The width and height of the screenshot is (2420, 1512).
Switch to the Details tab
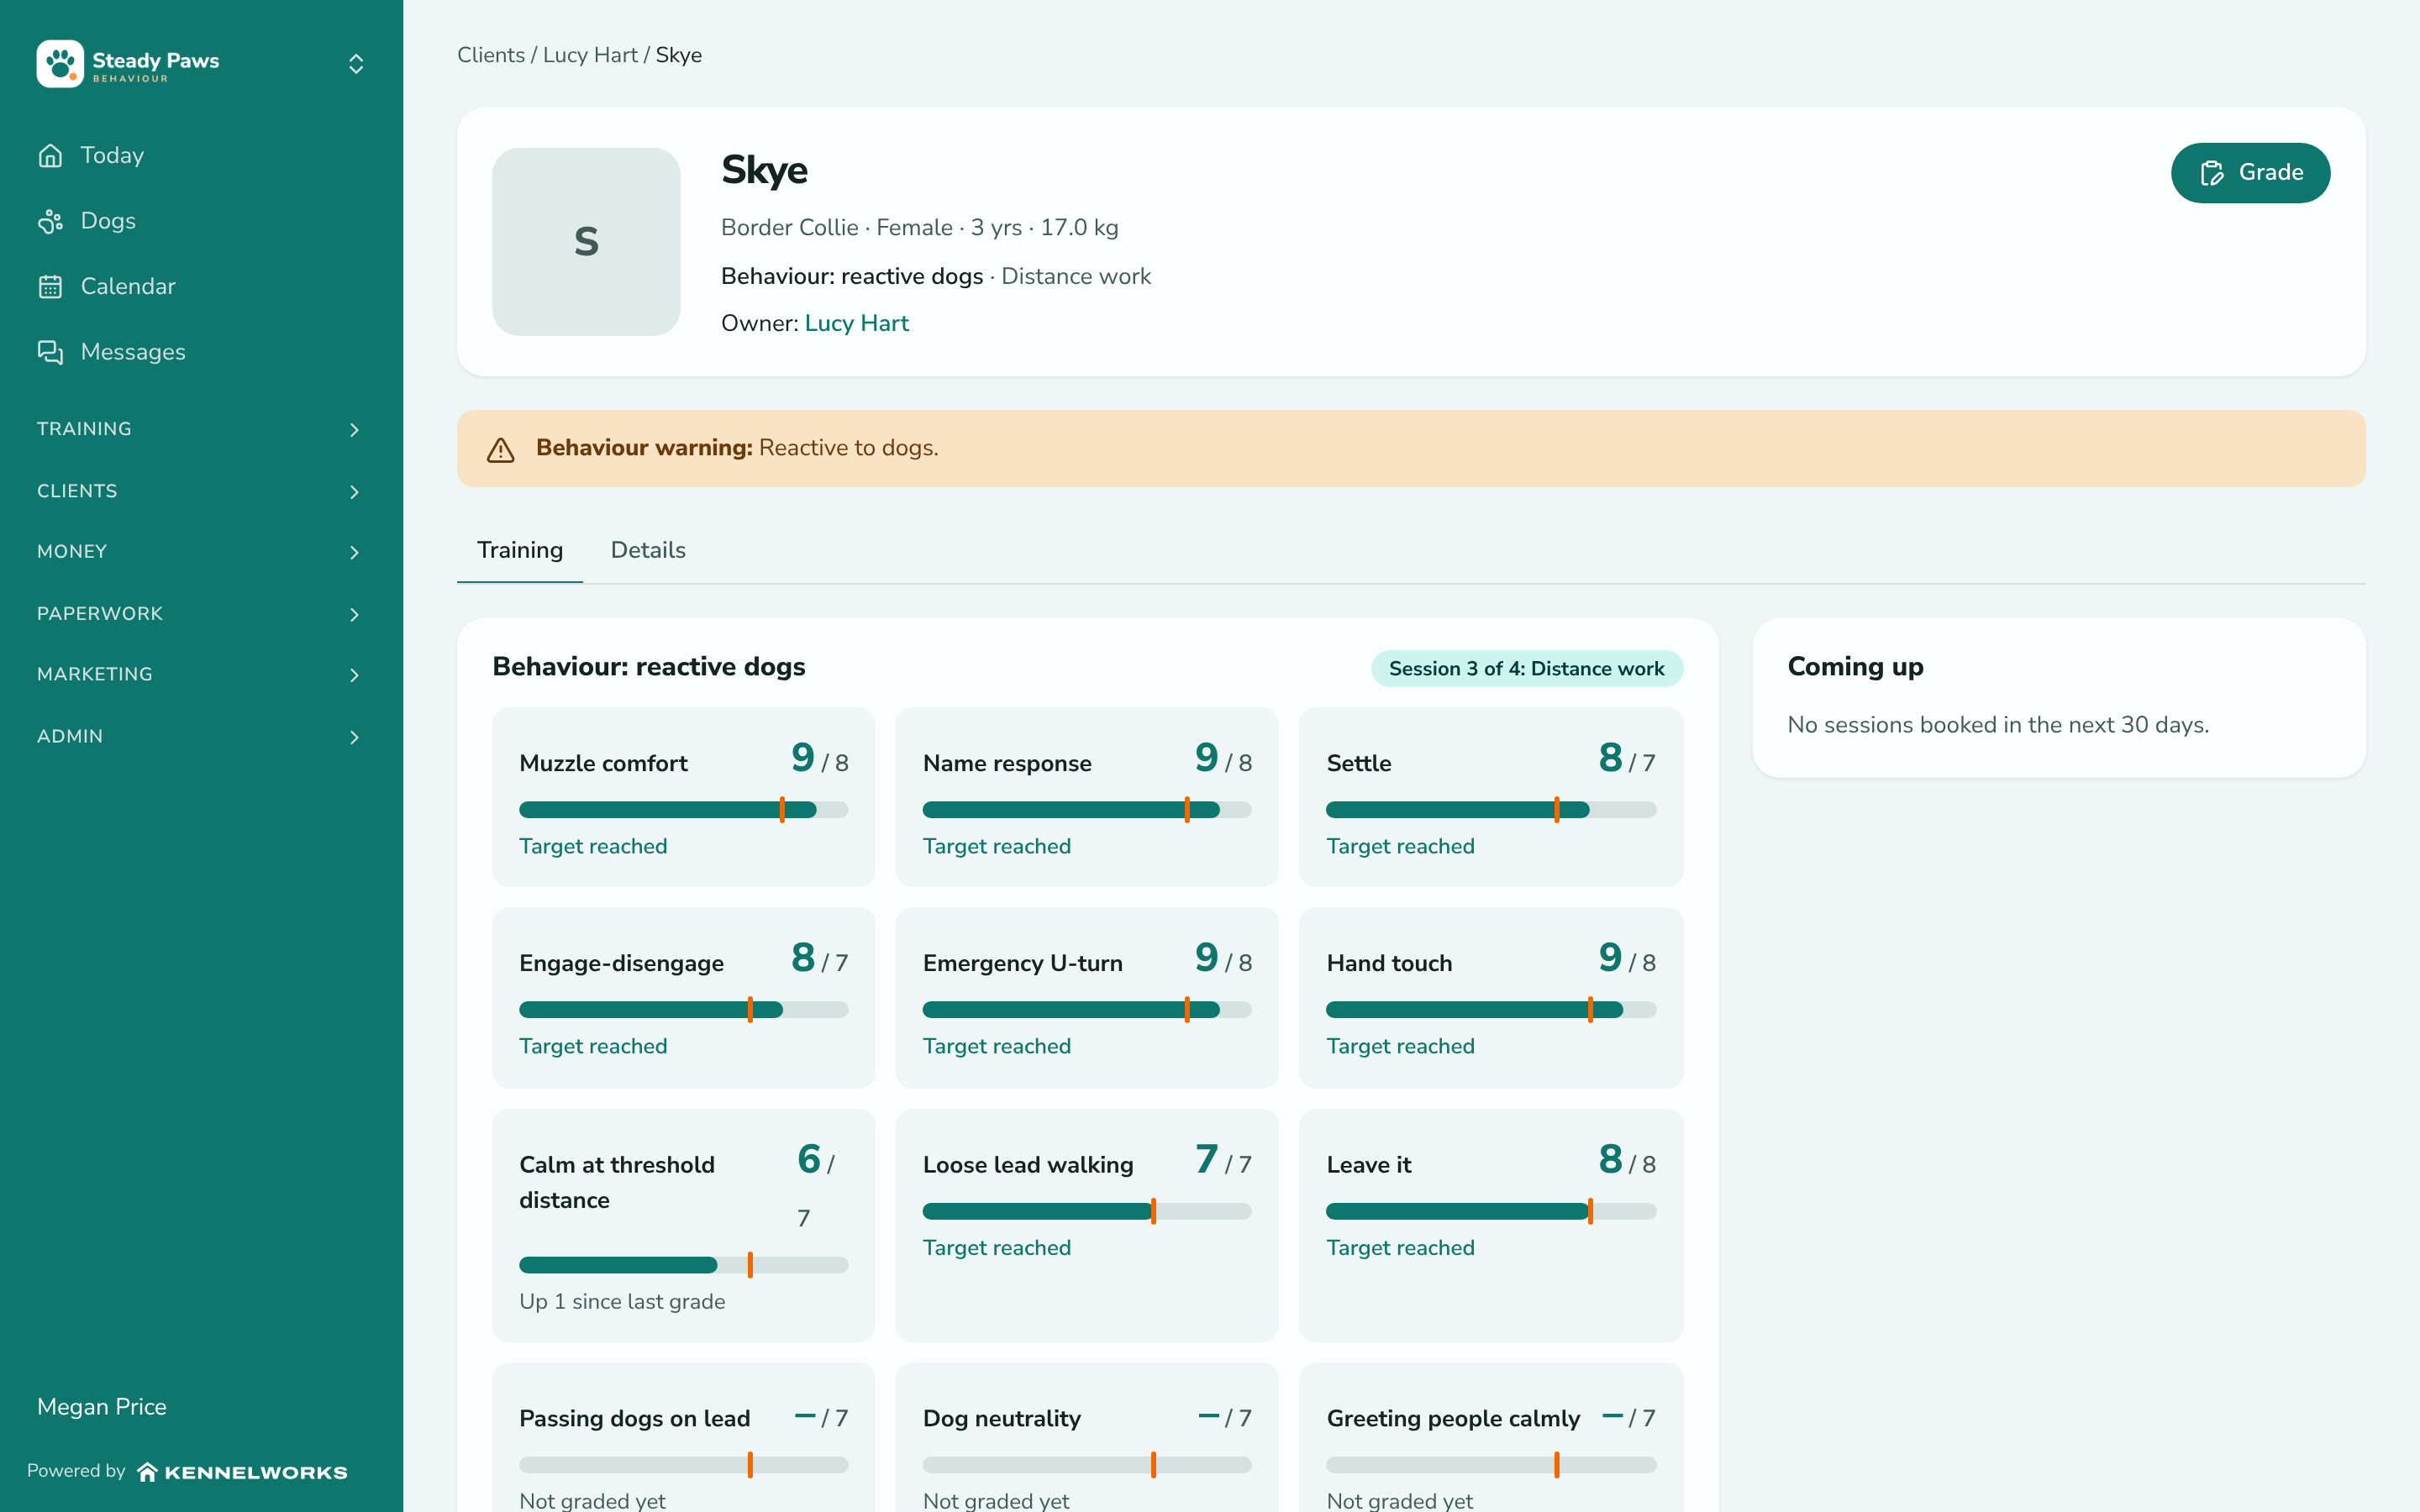(648, 550)
